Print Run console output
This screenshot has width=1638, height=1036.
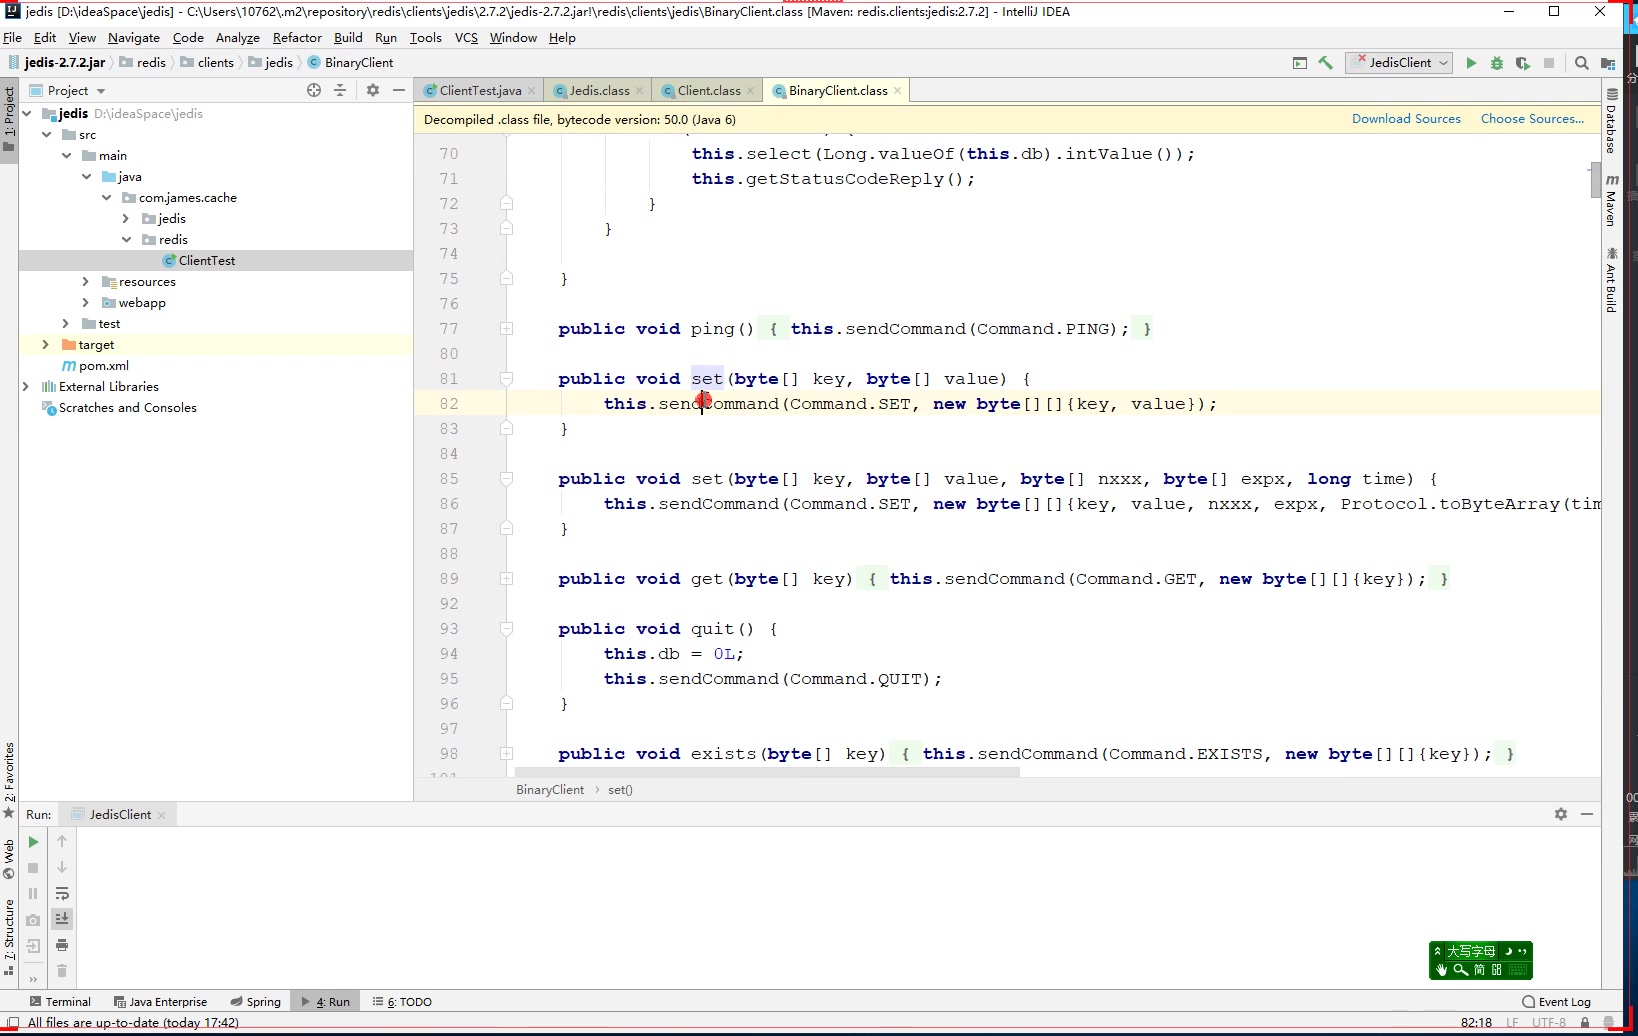(x=62, y=945)
